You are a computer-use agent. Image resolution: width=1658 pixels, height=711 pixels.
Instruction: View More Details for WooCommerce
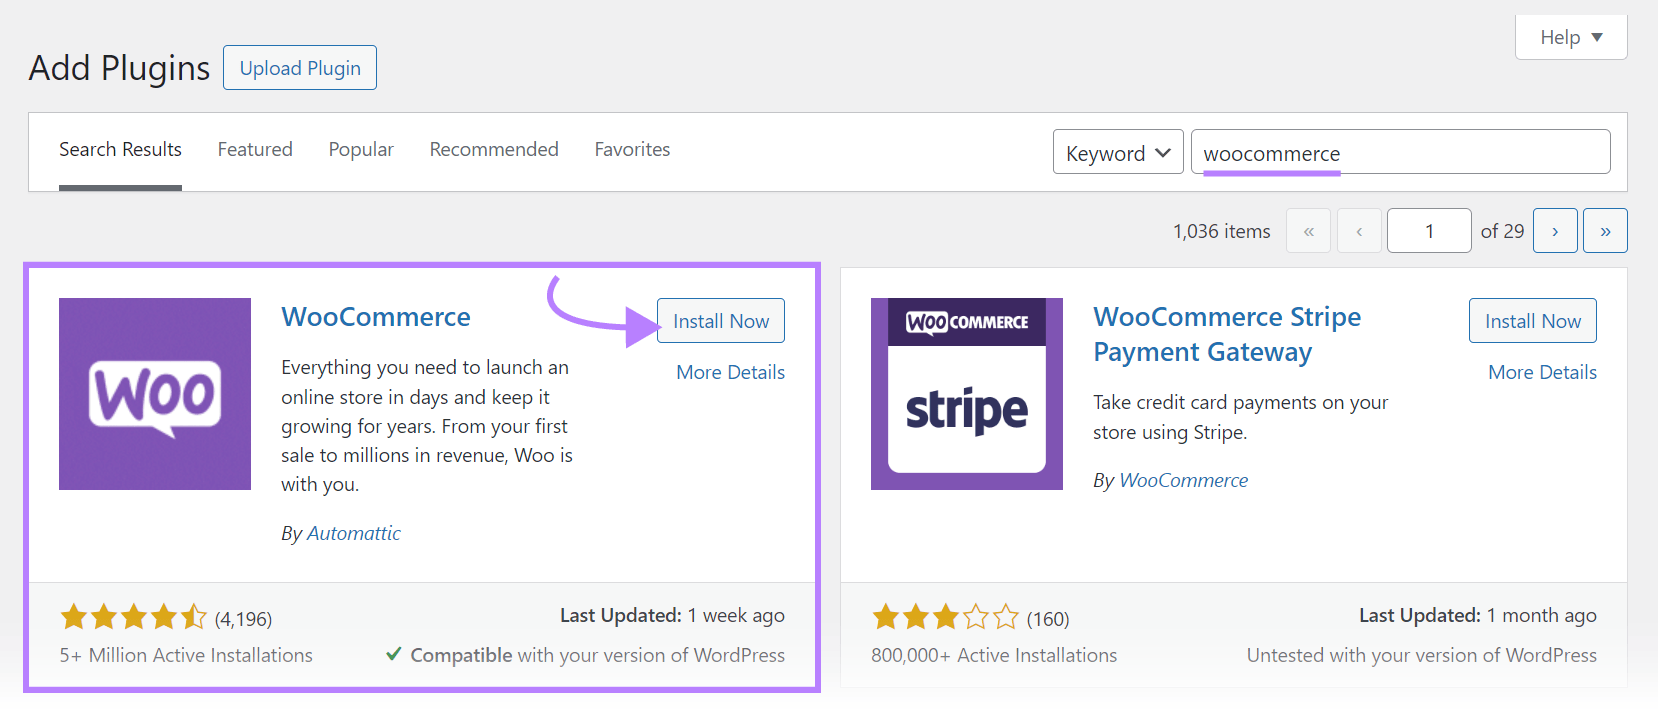pos(731,372)
